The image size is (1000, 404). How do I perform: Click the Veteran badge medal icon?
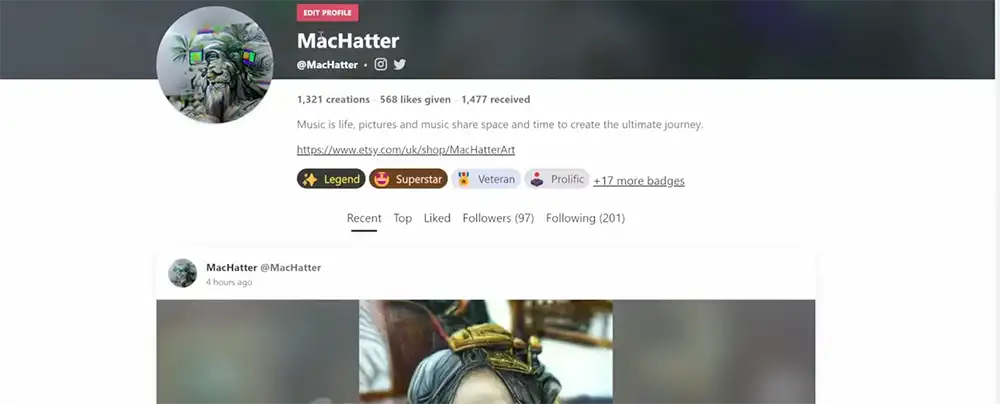(x=464, y=179)
